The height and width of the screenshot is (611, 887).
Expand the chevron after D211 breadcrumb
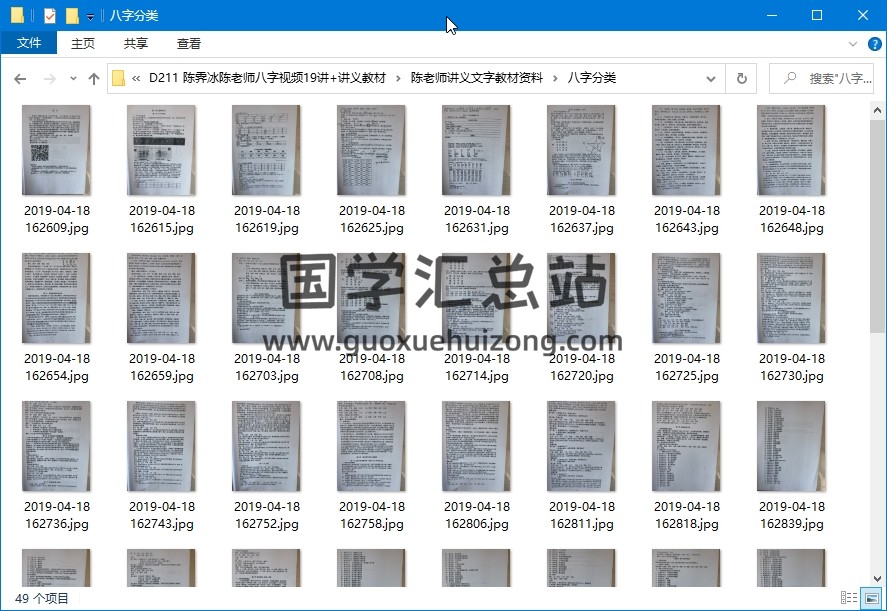(x=398, y=79)
